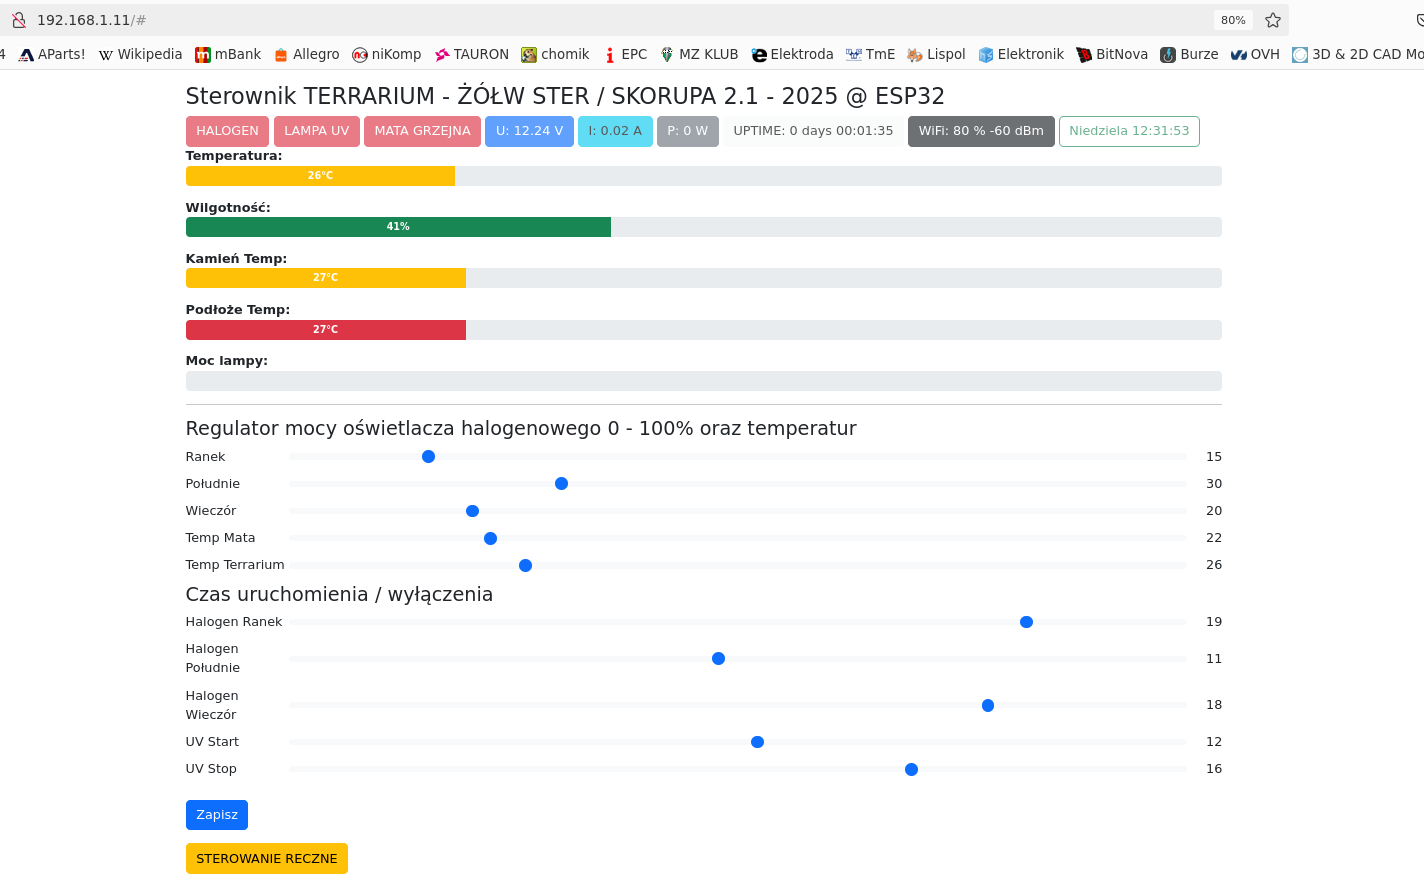Click the 80% zoom level indicator
Viewport: 1424px width, 889px height.
[x=1233, y=20]
